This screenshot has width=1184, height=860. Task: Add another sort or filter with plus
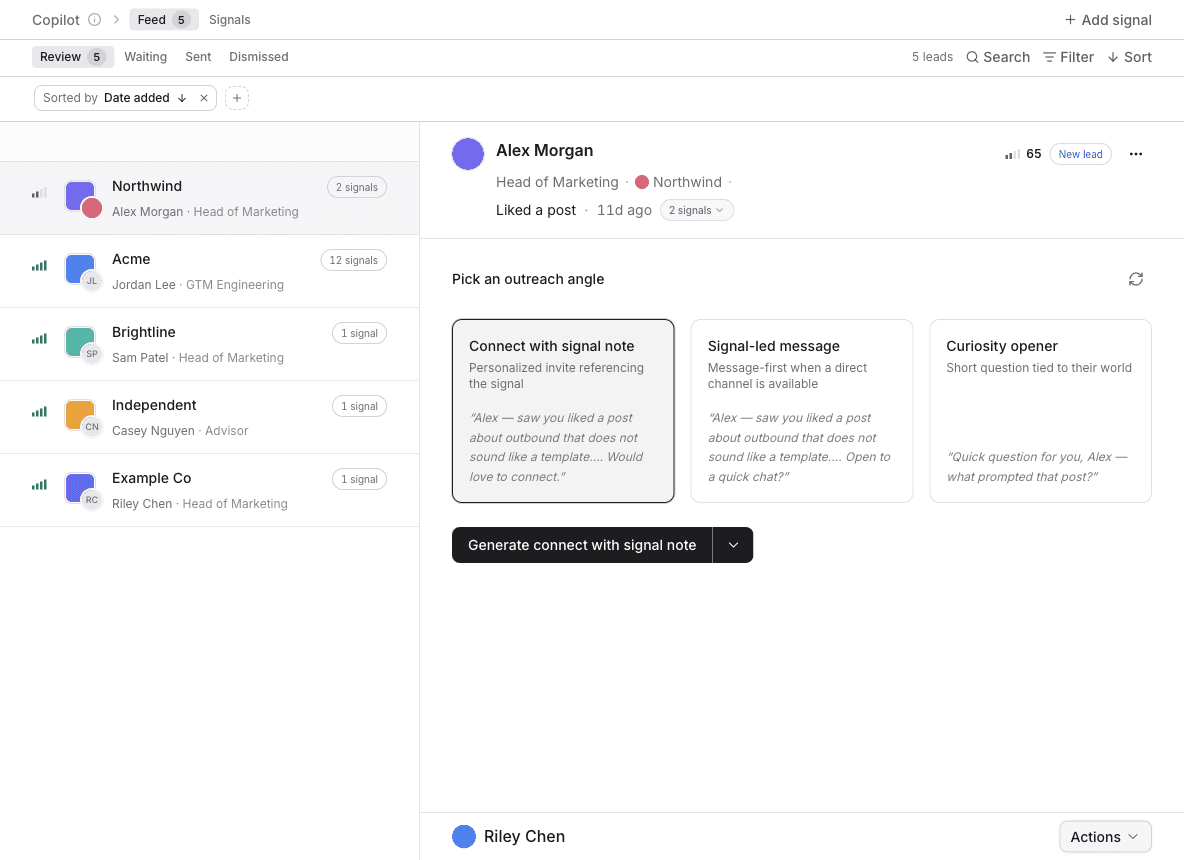[237, 98]
